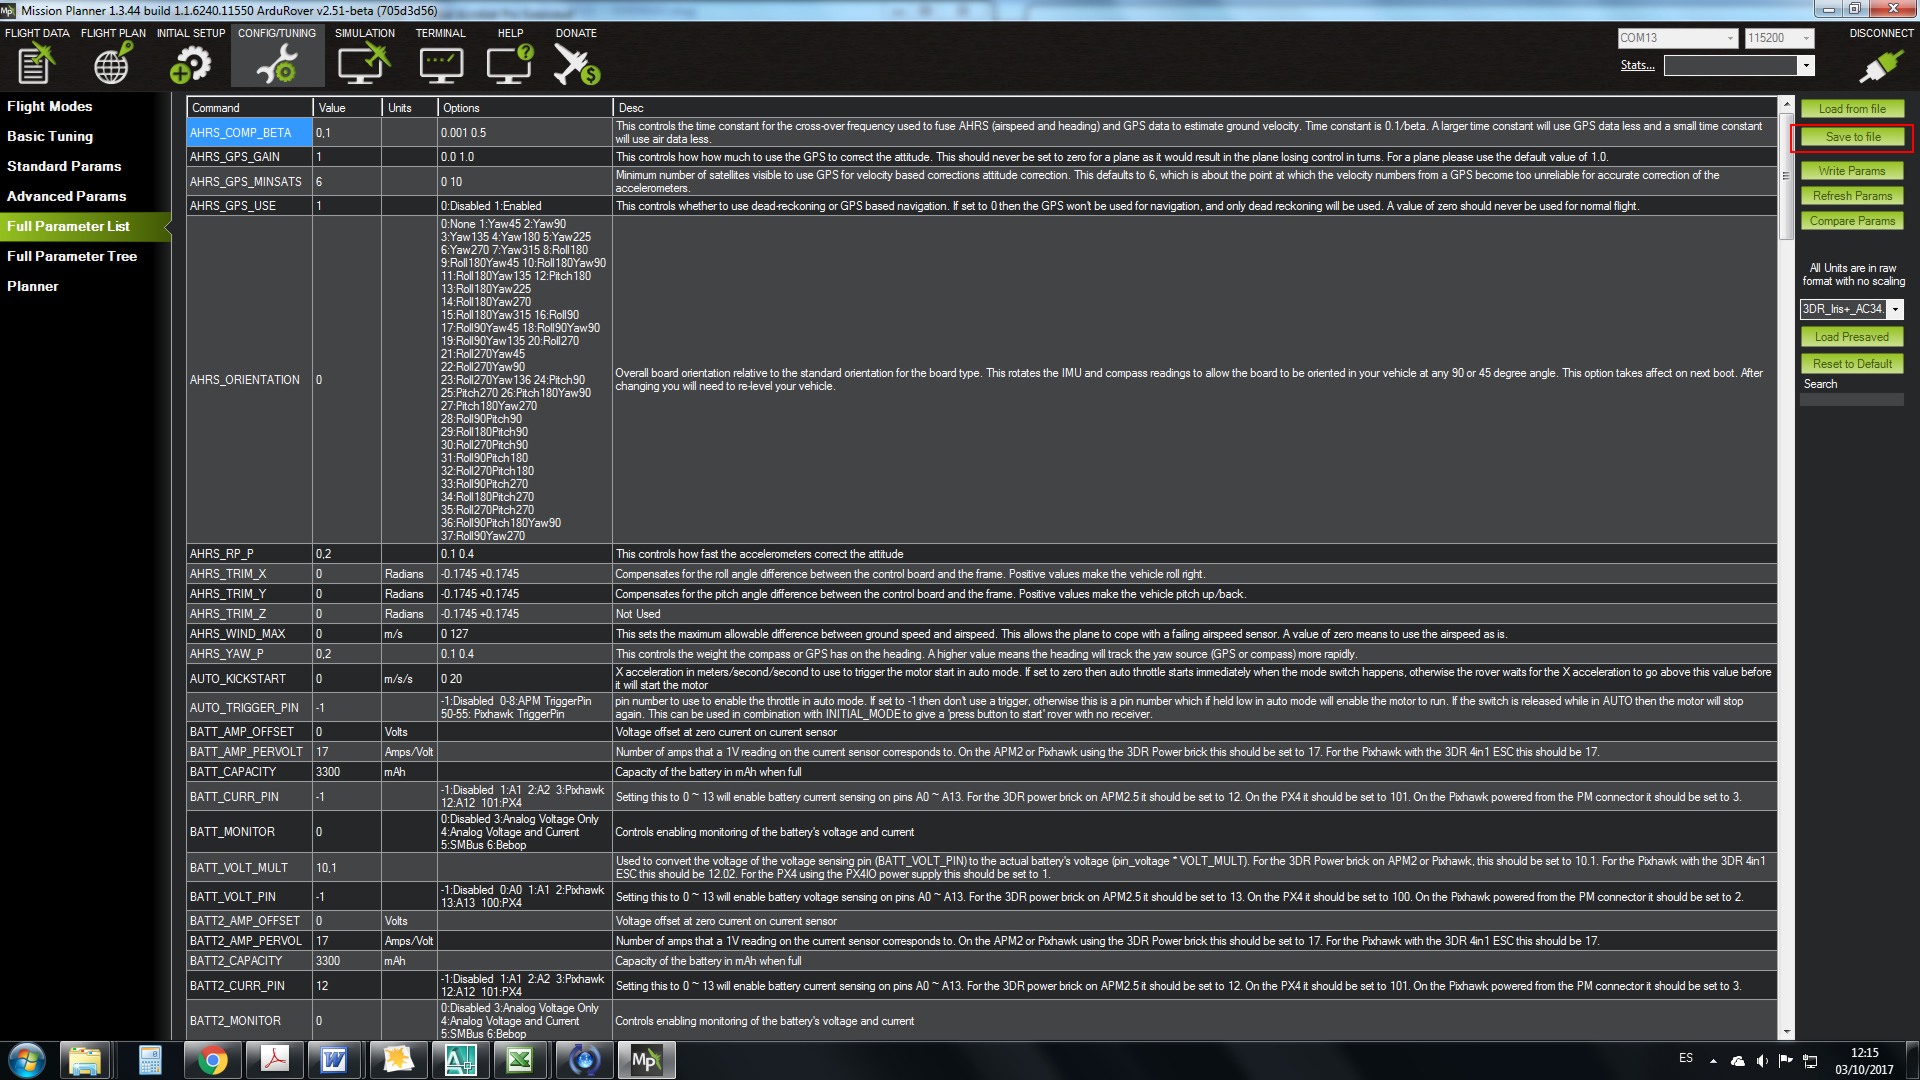The width and height of the screenshot is (1920, 1080).
Task: Click the parameter Search field
Action: (x=1851, y=399)
